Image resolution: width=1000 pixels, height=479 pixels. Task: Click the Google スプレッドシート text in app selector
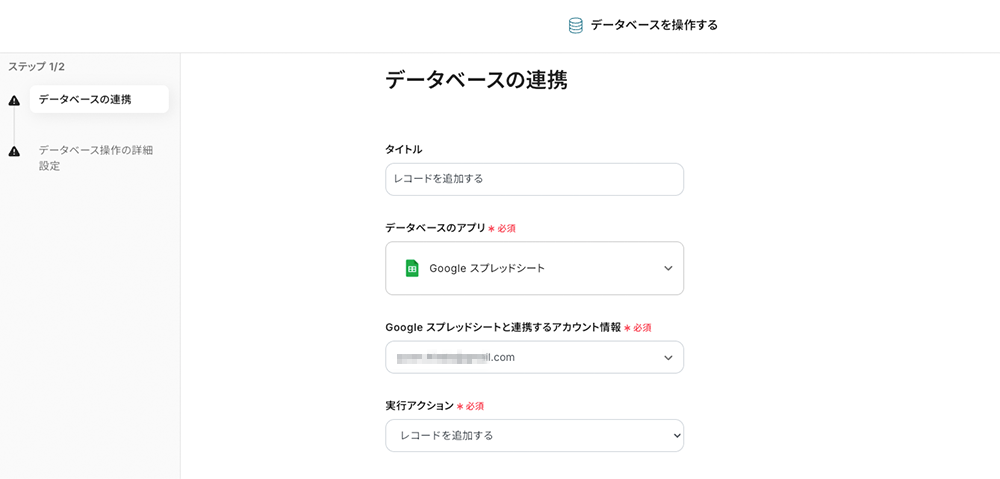pyautogui.click(x=487, y=268)
